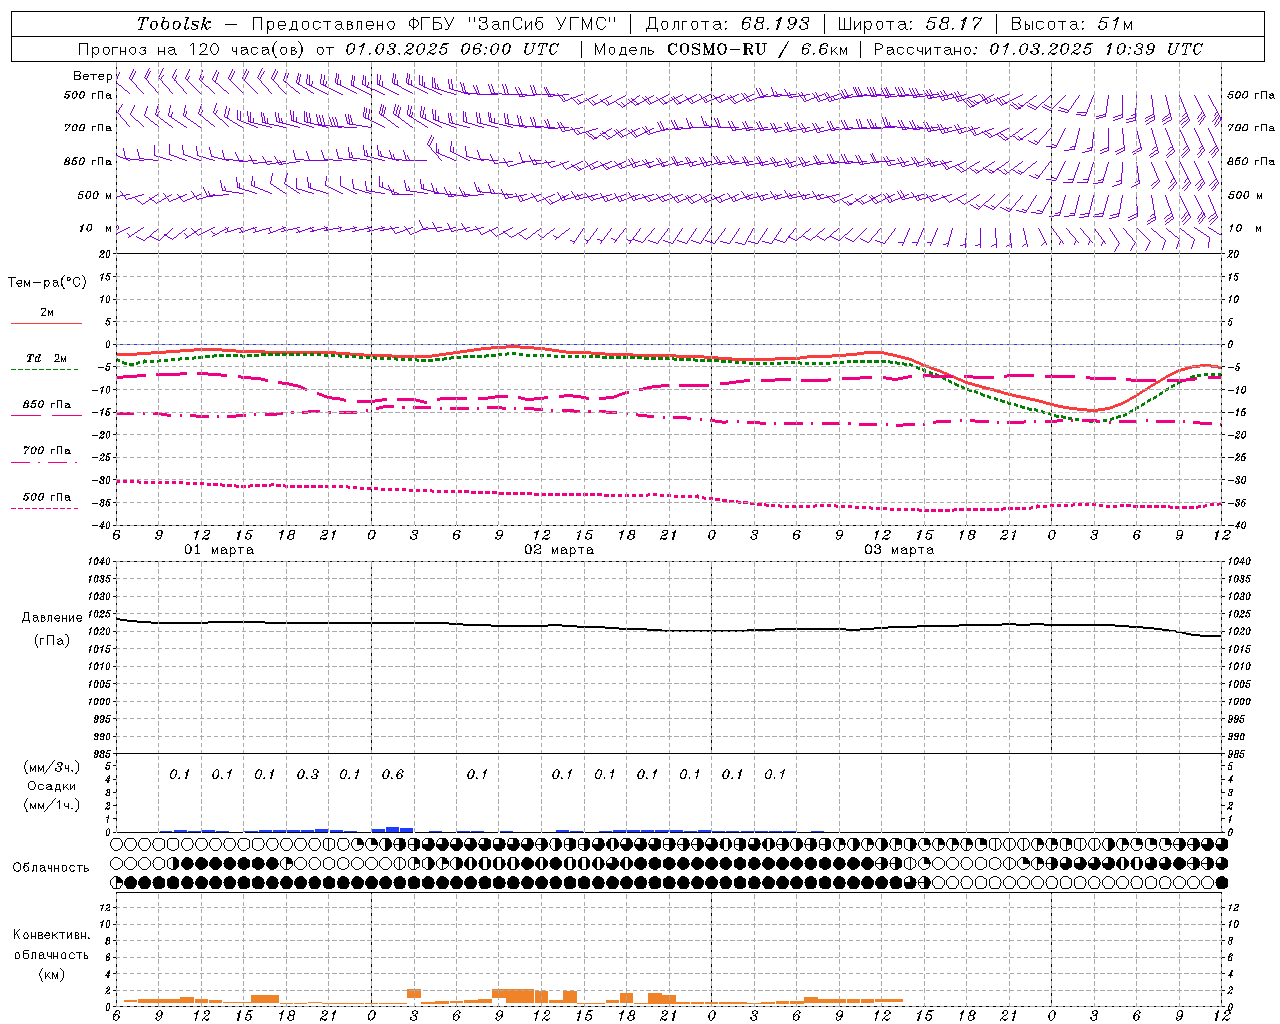
Task: Click the Давление pressure panel title
Action: [52, 618]
